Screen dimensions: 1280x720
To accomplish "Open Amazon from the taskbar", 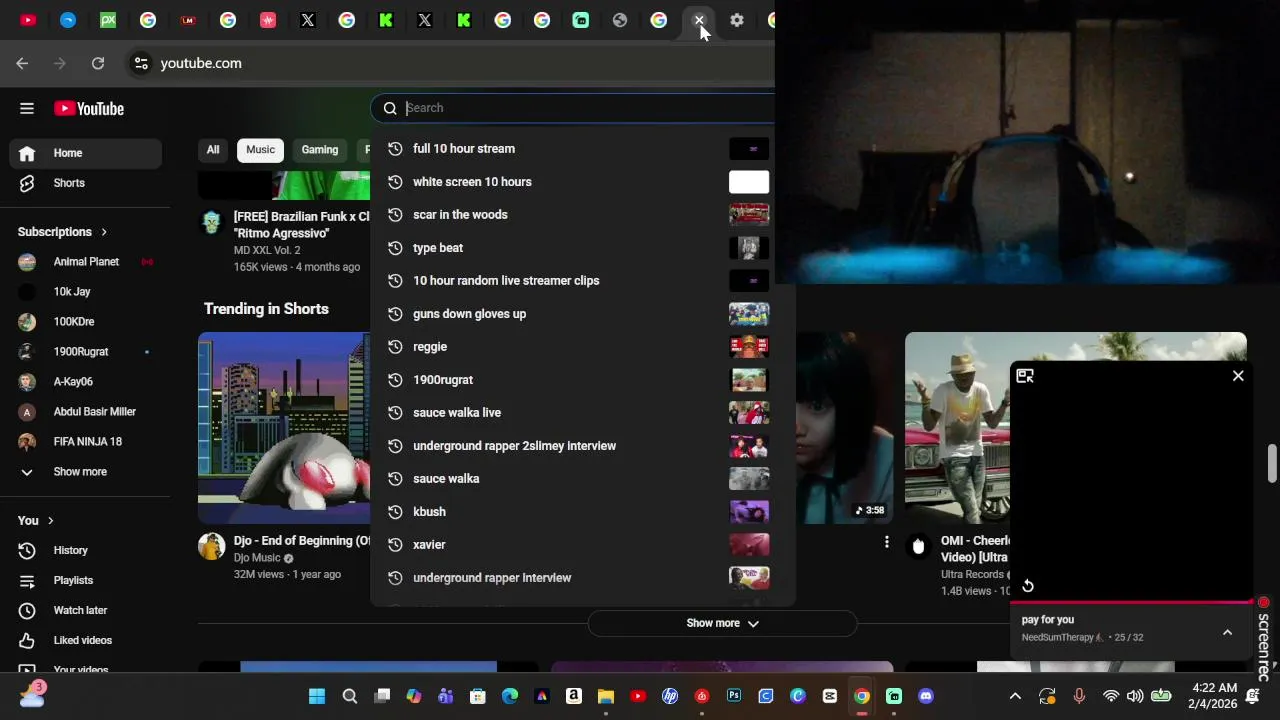I will [x=574, y=696].
